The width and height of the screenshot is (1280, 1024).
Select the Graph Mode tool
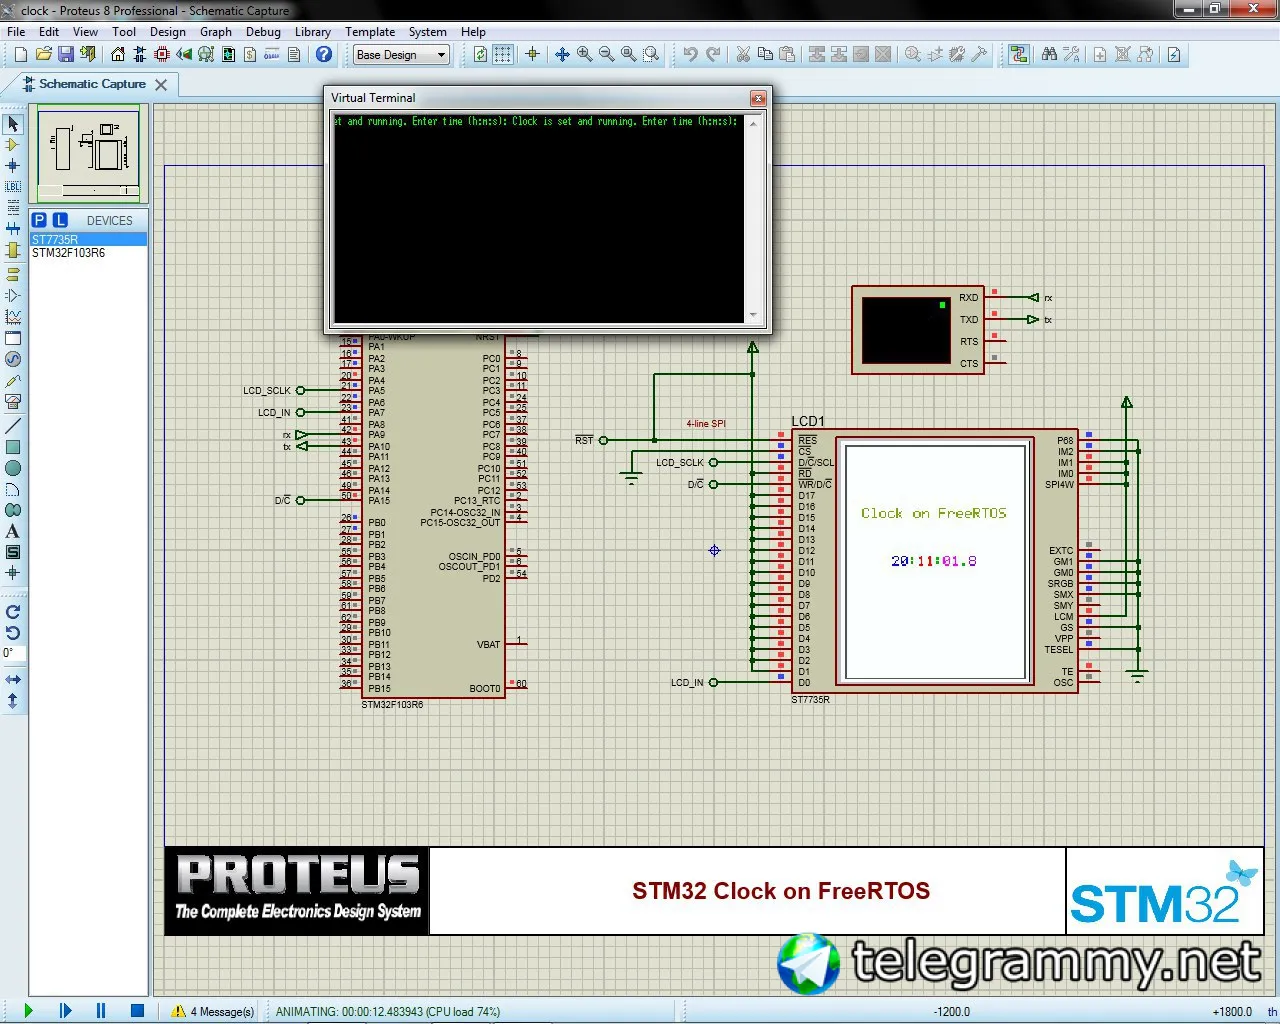[13, 317]
